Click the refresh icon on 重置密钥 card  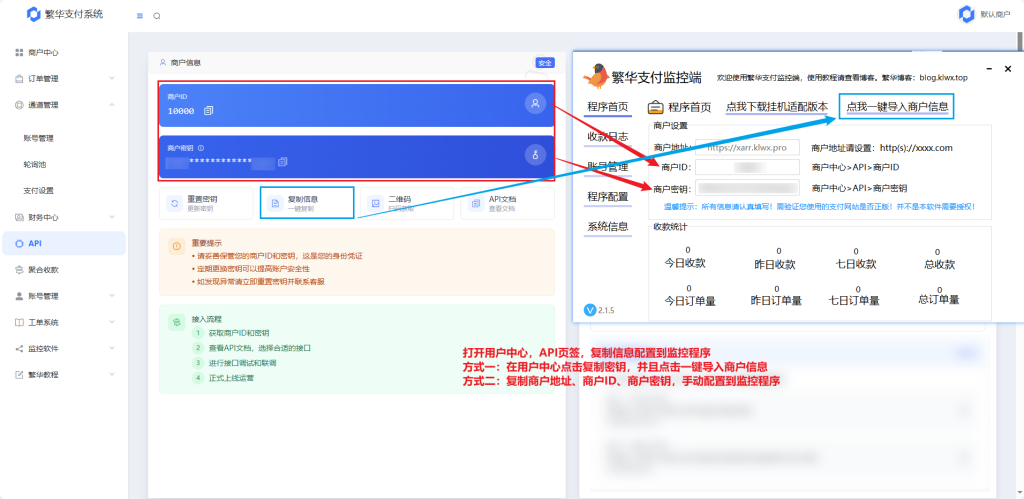point(174,203)
